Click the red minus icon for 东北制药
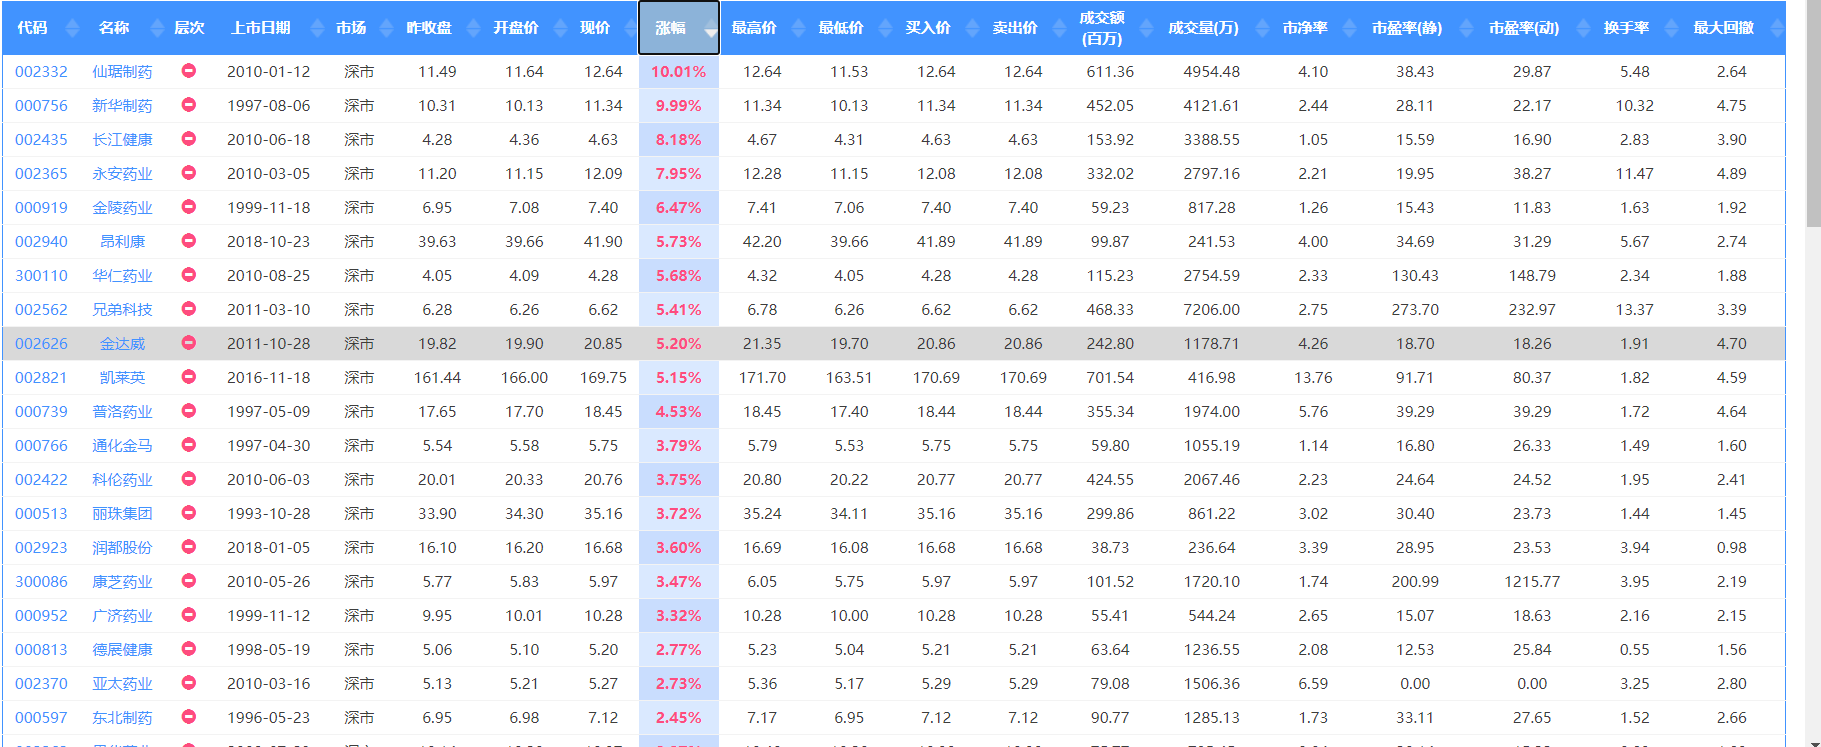1821x747 pixels. point(188,717)
